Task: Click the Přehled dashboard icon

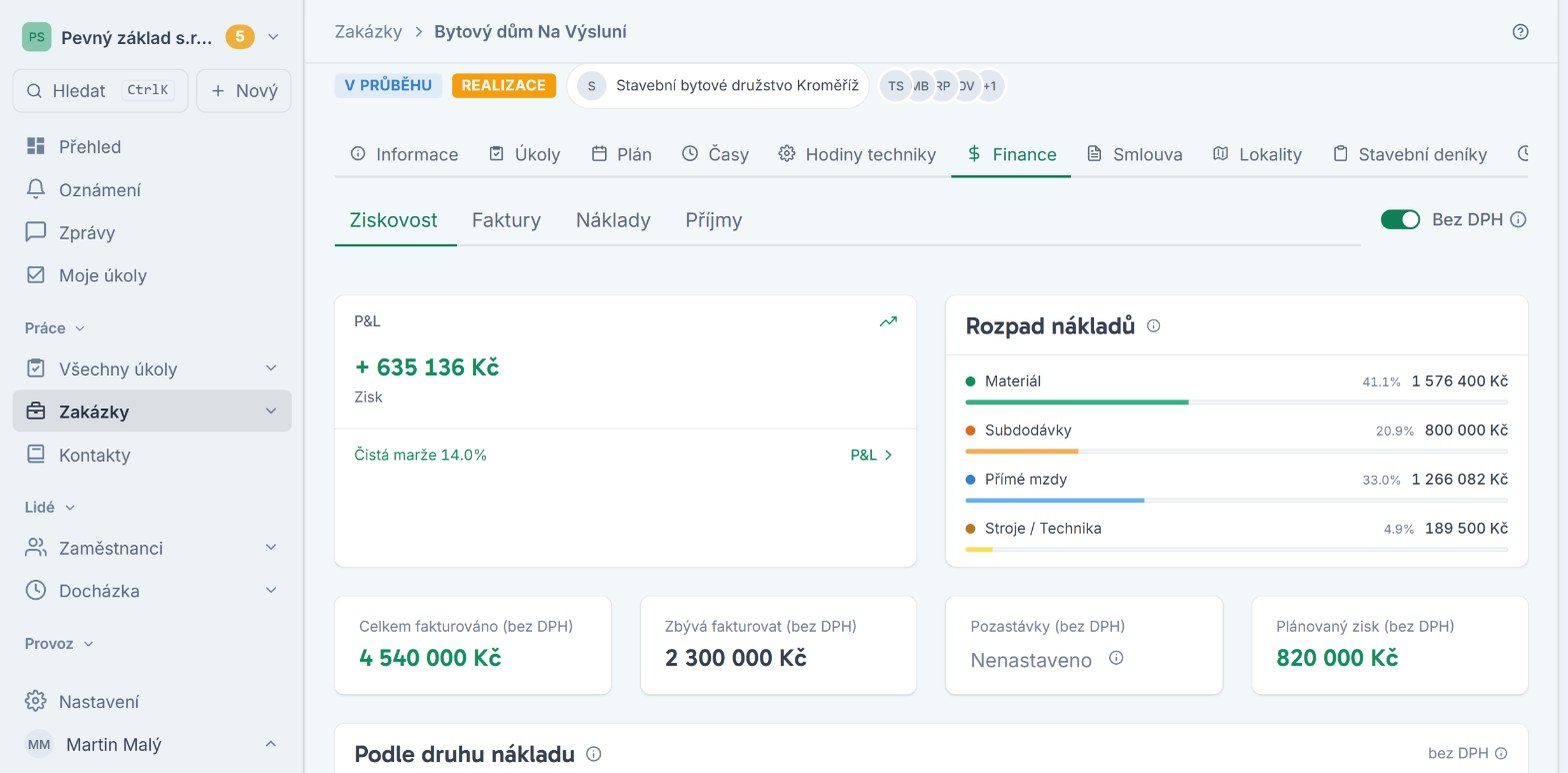Action: coord(36,147)
